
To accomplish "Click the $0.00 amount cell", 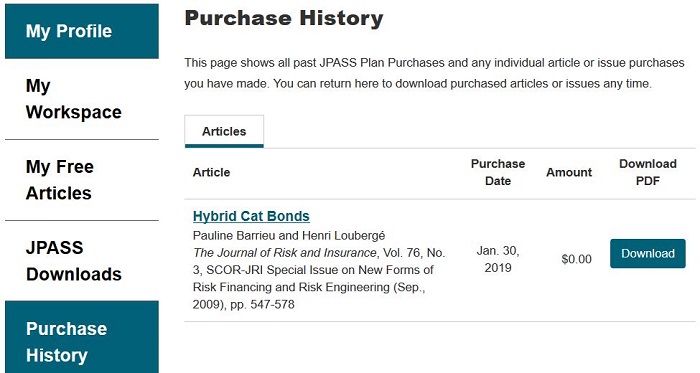I will coord(576,259).
